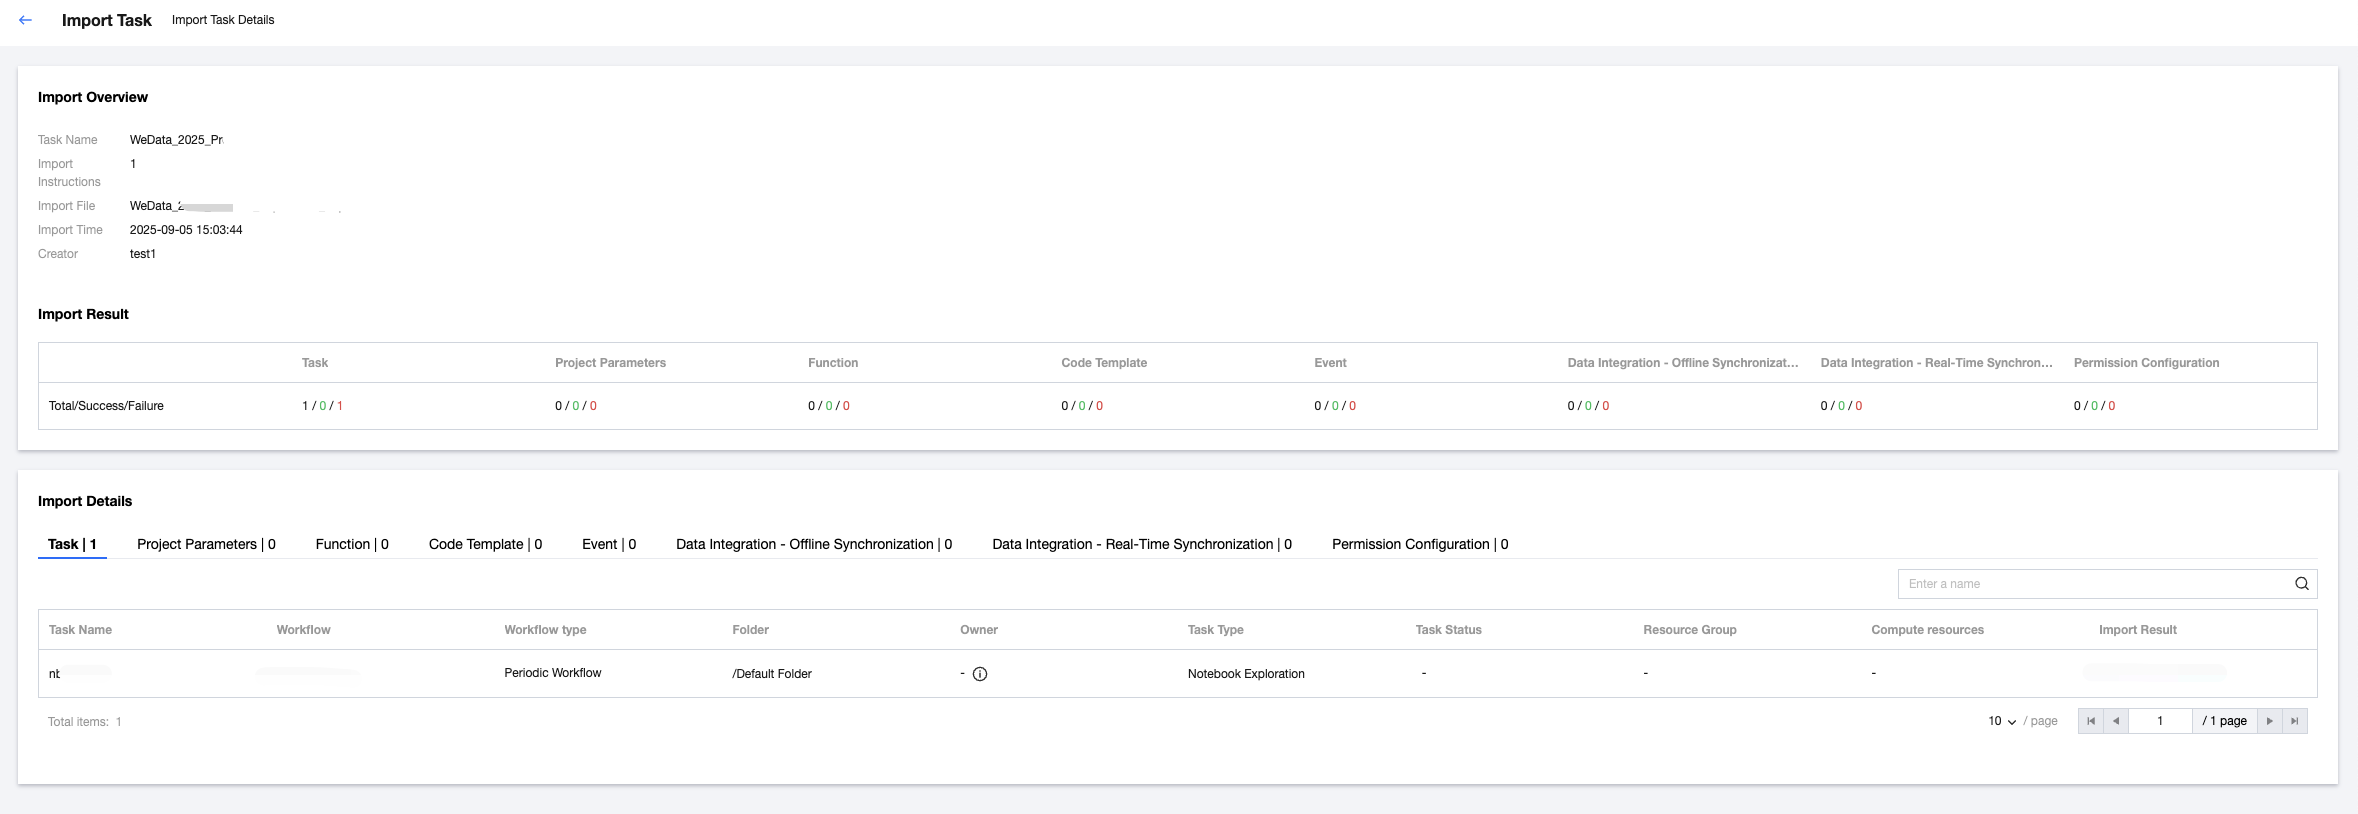
Task: Switch to Permission Configuration tab
Action: pos(1420,544)
